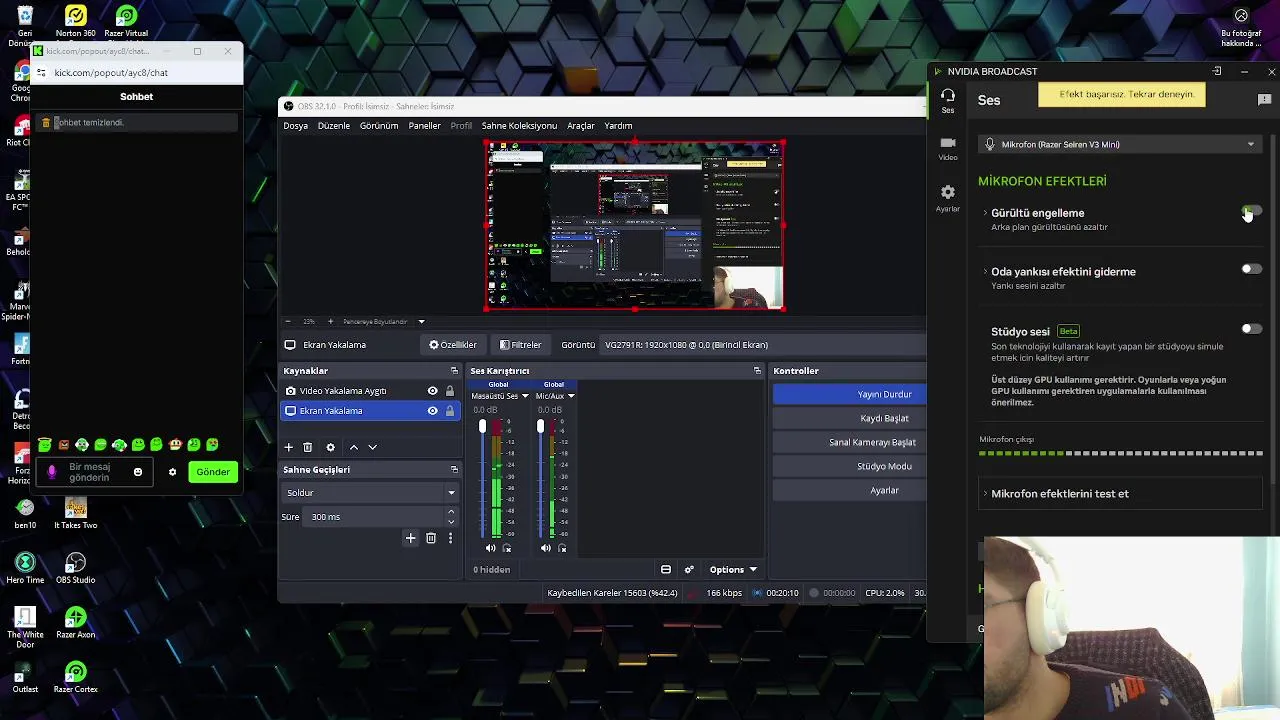Open scene transition three-dot menu
This screenshot has height=720, width=1280.
tap(450, 538)
